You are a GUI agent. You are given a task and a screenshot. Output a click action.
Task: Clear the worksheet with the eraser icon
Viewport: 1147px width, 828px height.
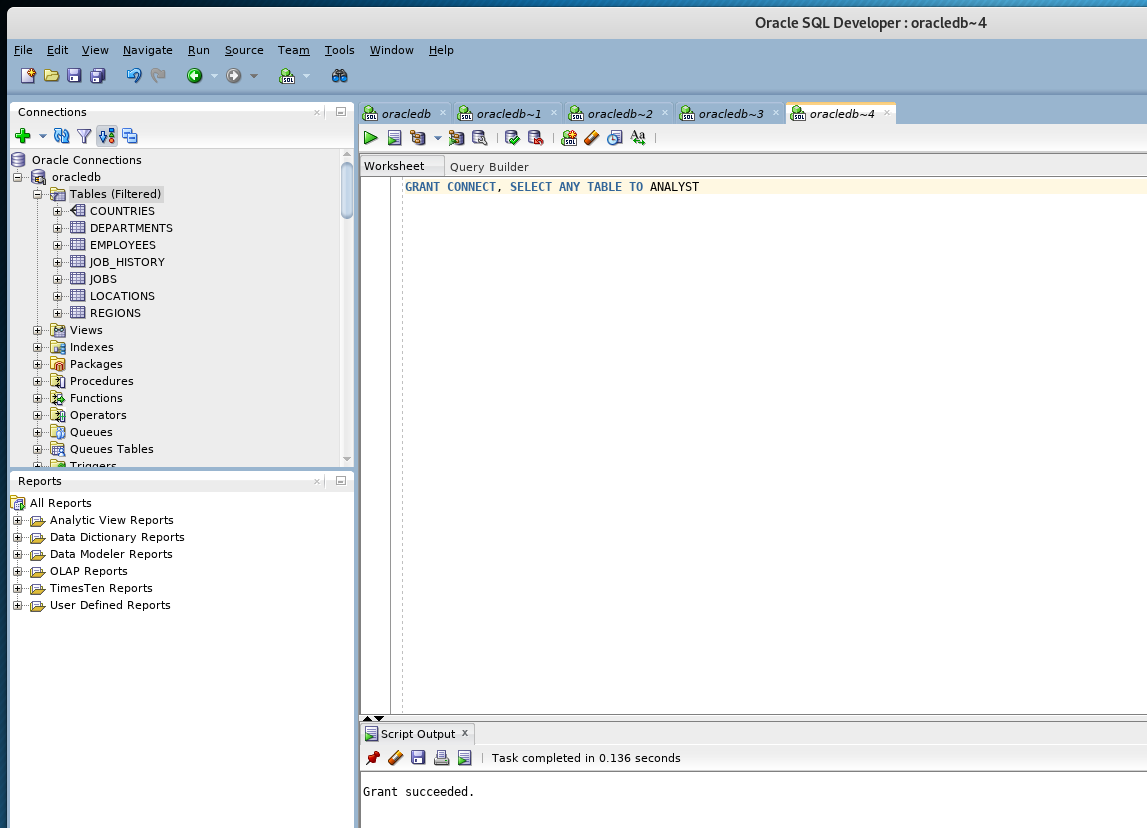[x=590, y=137]
